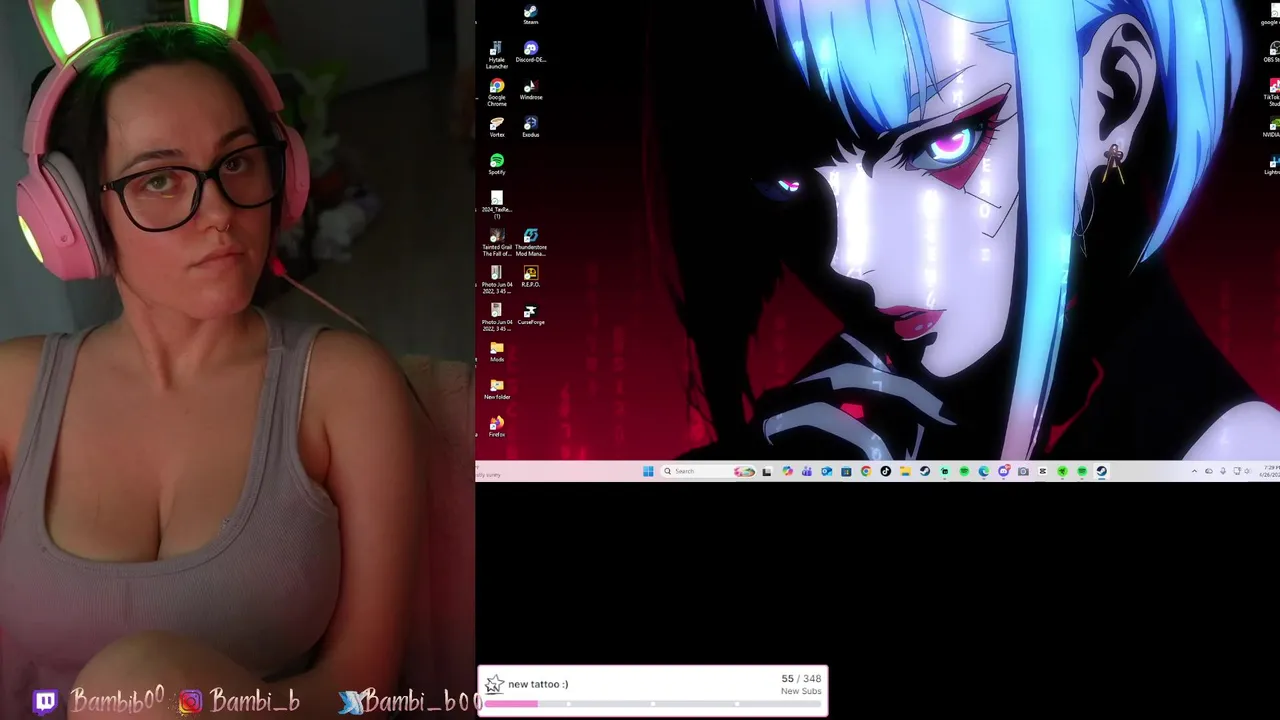
Task: Open TikTok from the taskbar
Action: point(885,471)
